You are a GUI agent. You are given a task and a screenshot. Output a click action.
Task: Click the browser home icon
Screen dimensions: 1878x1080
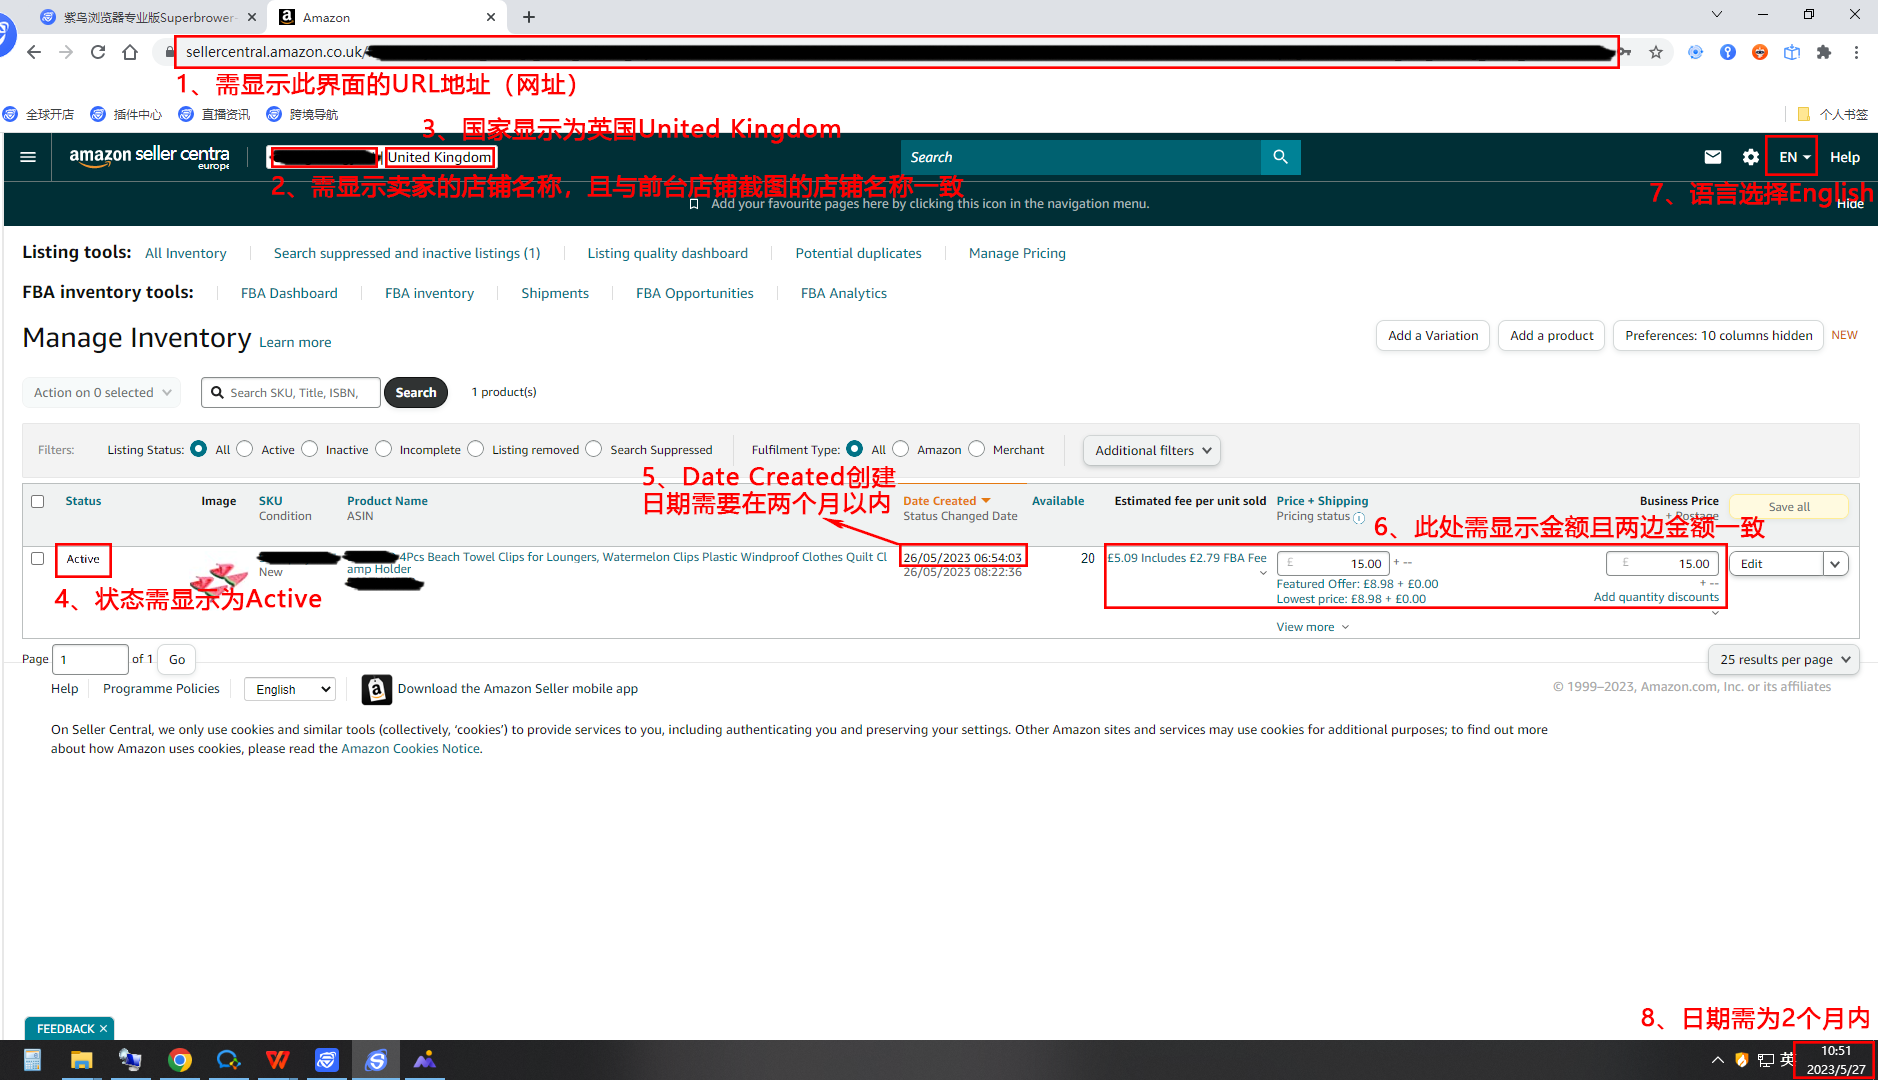130,52
